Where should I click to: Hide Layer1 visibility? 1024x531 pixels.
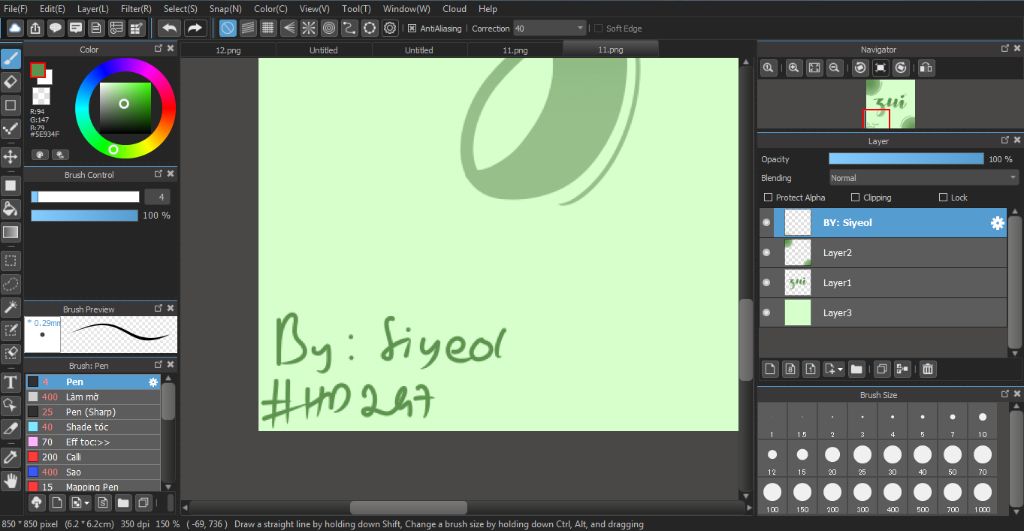[767, 283]
